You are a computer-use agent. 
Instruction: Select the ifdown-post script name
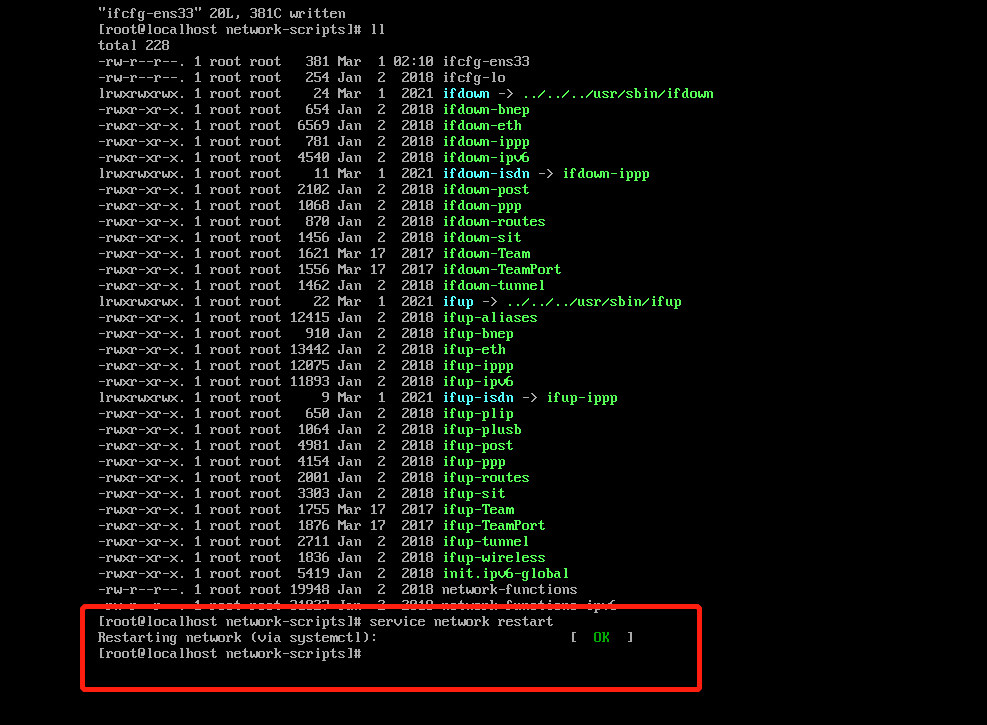click(486, 189)
